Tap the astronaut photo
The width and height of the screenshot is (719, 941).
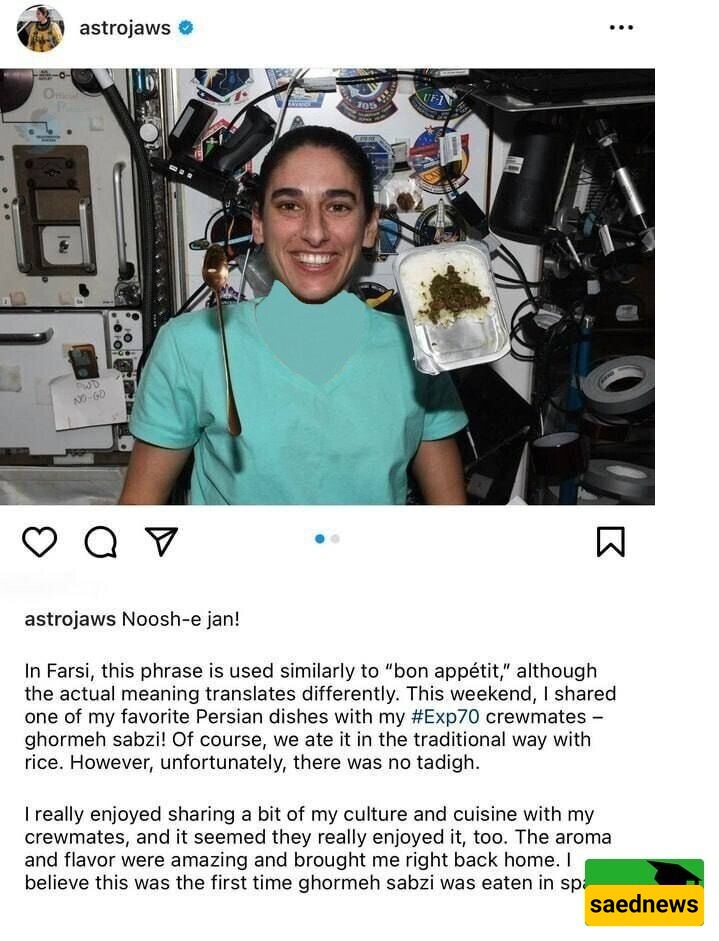(x=327, y=286)
